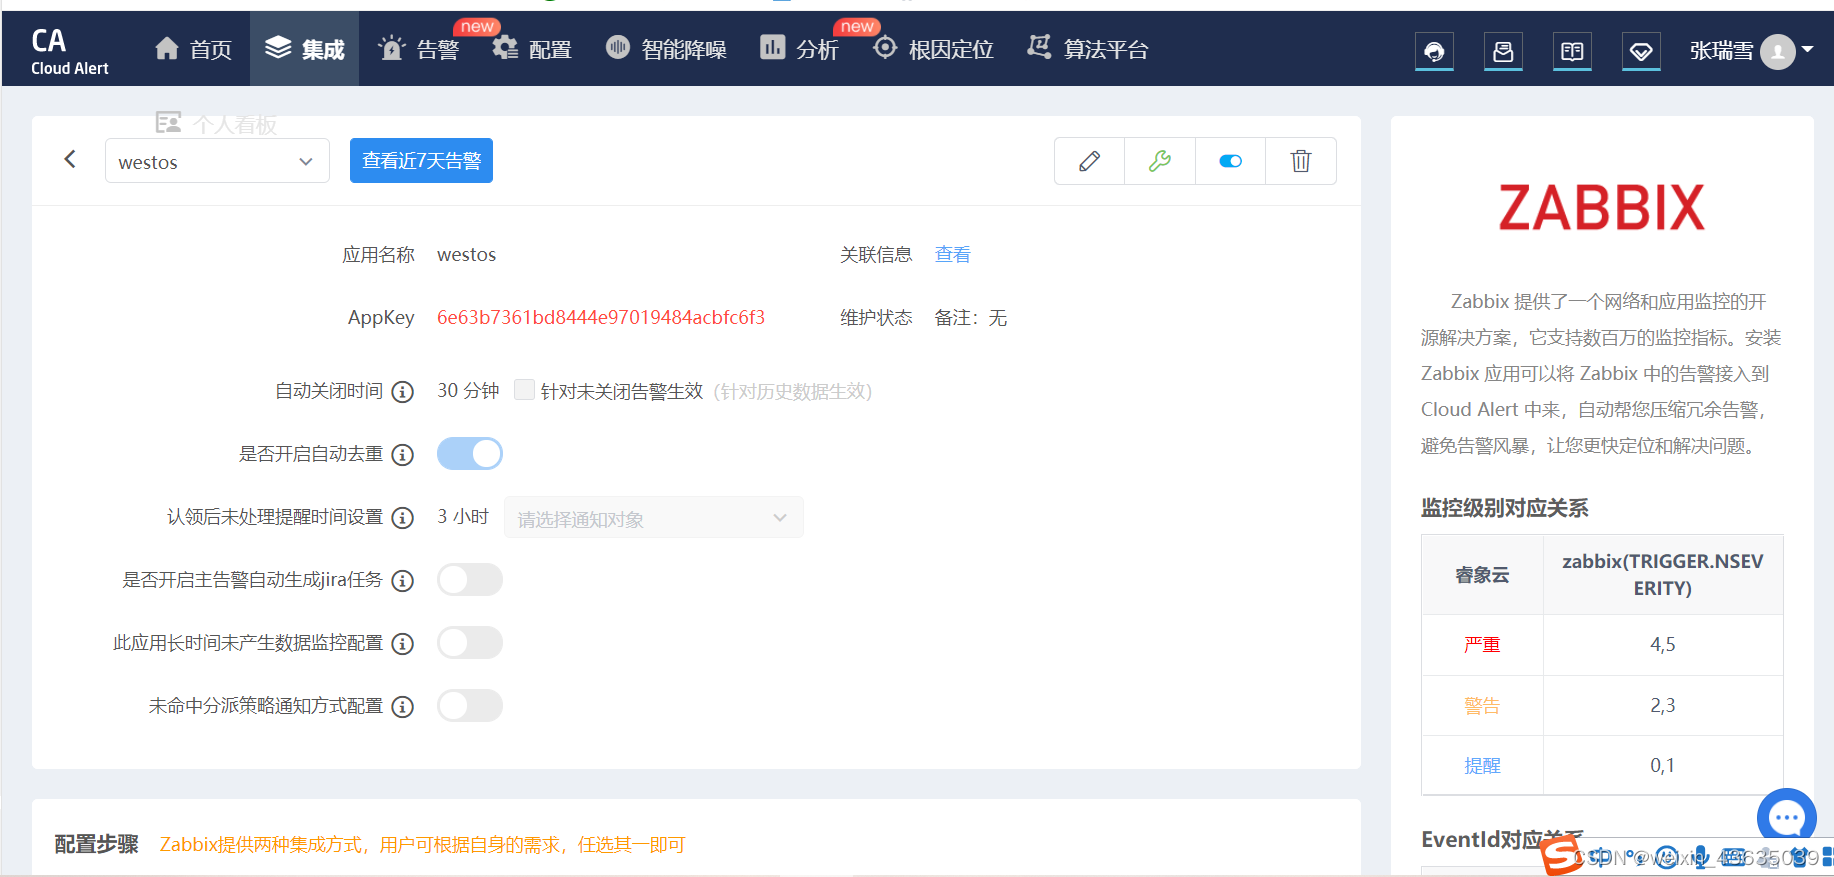Click the red AppKey value

[601, 318]
